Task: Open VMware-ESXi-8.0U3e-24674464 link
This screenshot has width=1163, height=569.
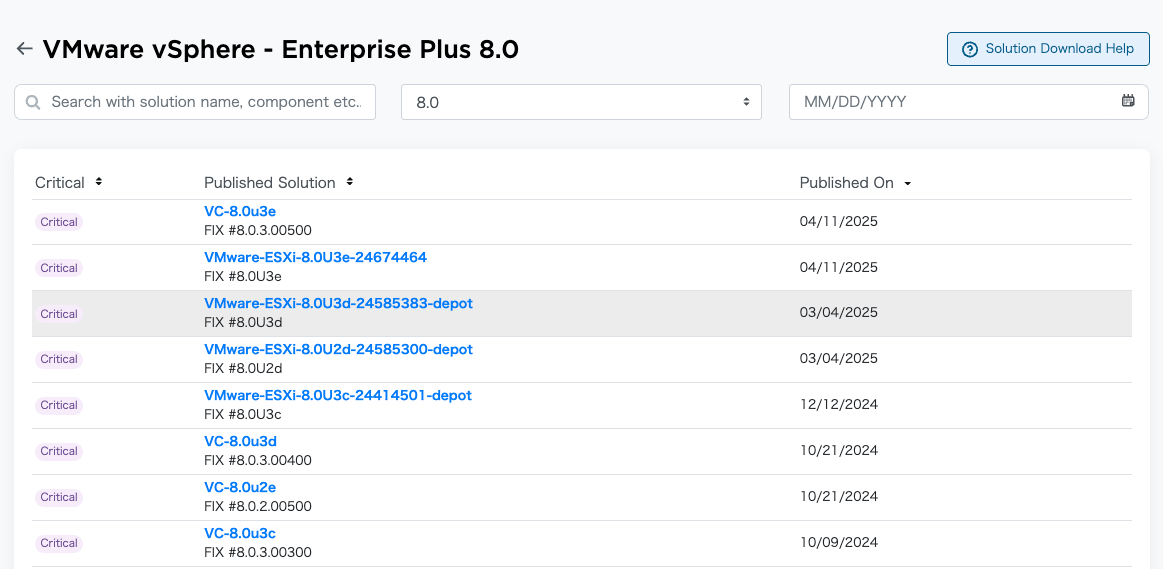Action: pos(315,257)
